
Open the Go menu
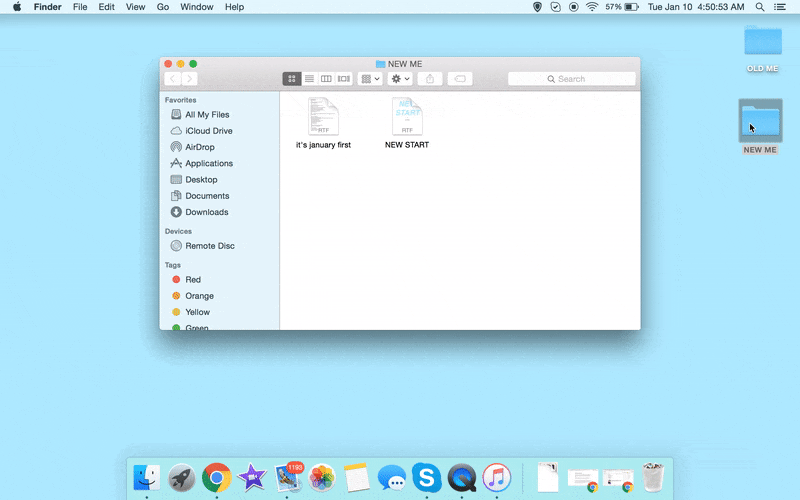[163, 7]
